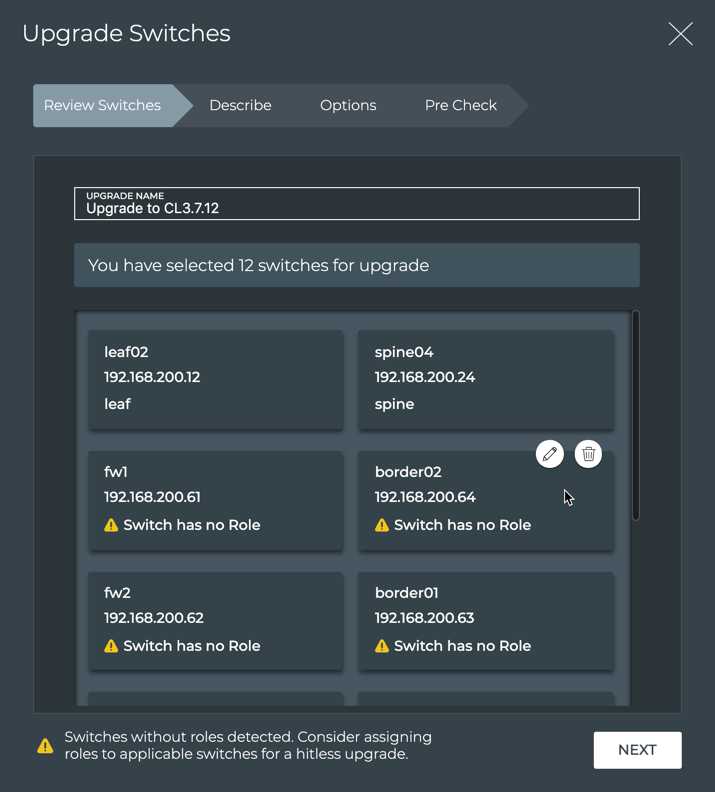Focus the Upgrade Name input field

357,208
